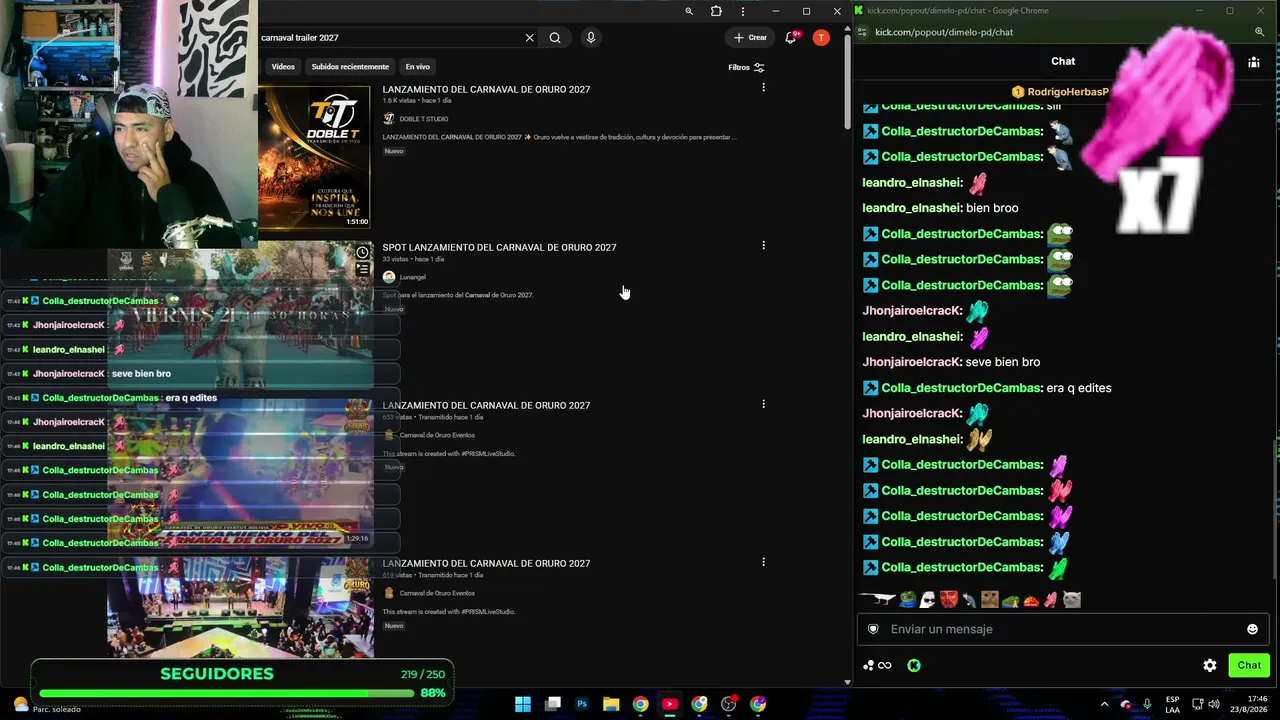Click the YouTube search magnifier button
Image resolution: width=1280 pixels, height=720 pixels.
(555, 38)
